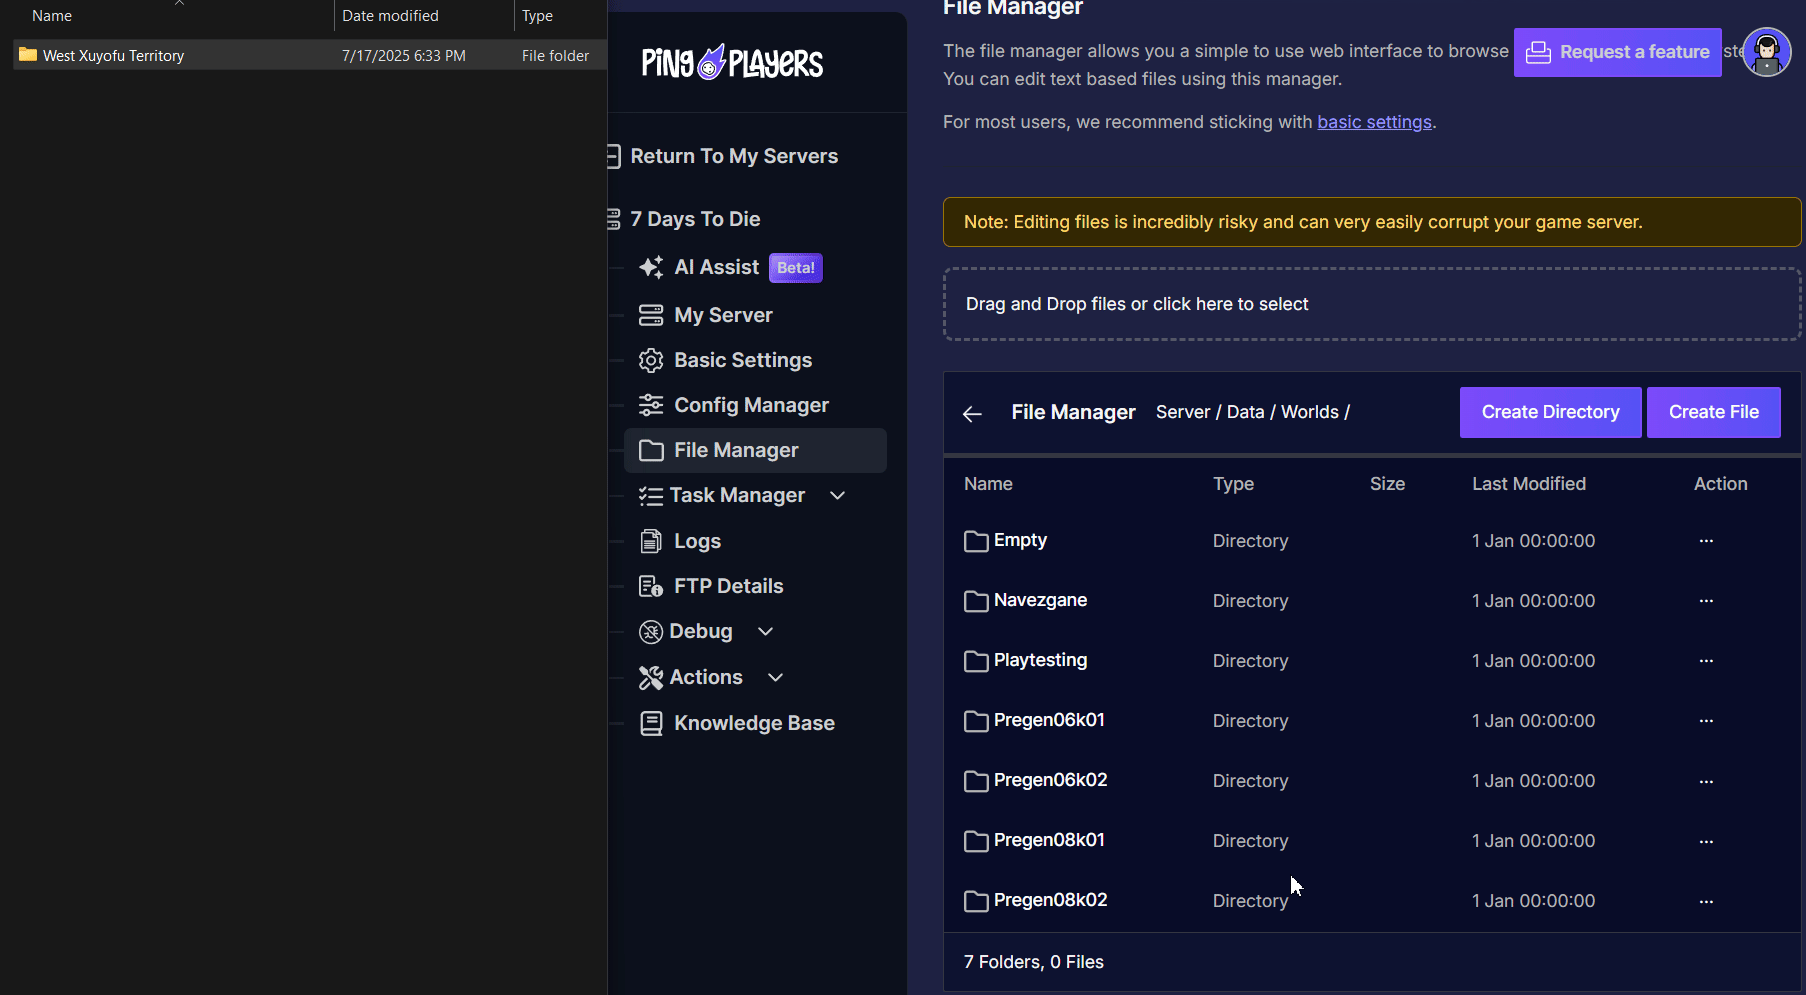The width and height of the screenshot is (1806, 995).
Task: Select West Xuyofu Territory folder in Explorer
Action: (310, 55)
